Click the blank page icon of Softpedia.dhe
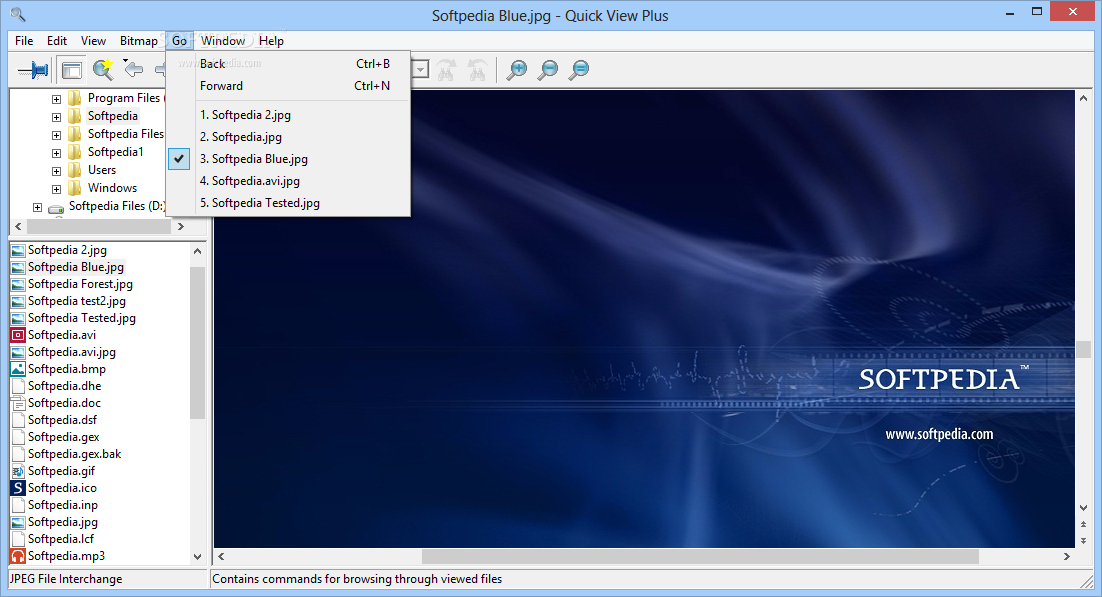 coord(18,386)
